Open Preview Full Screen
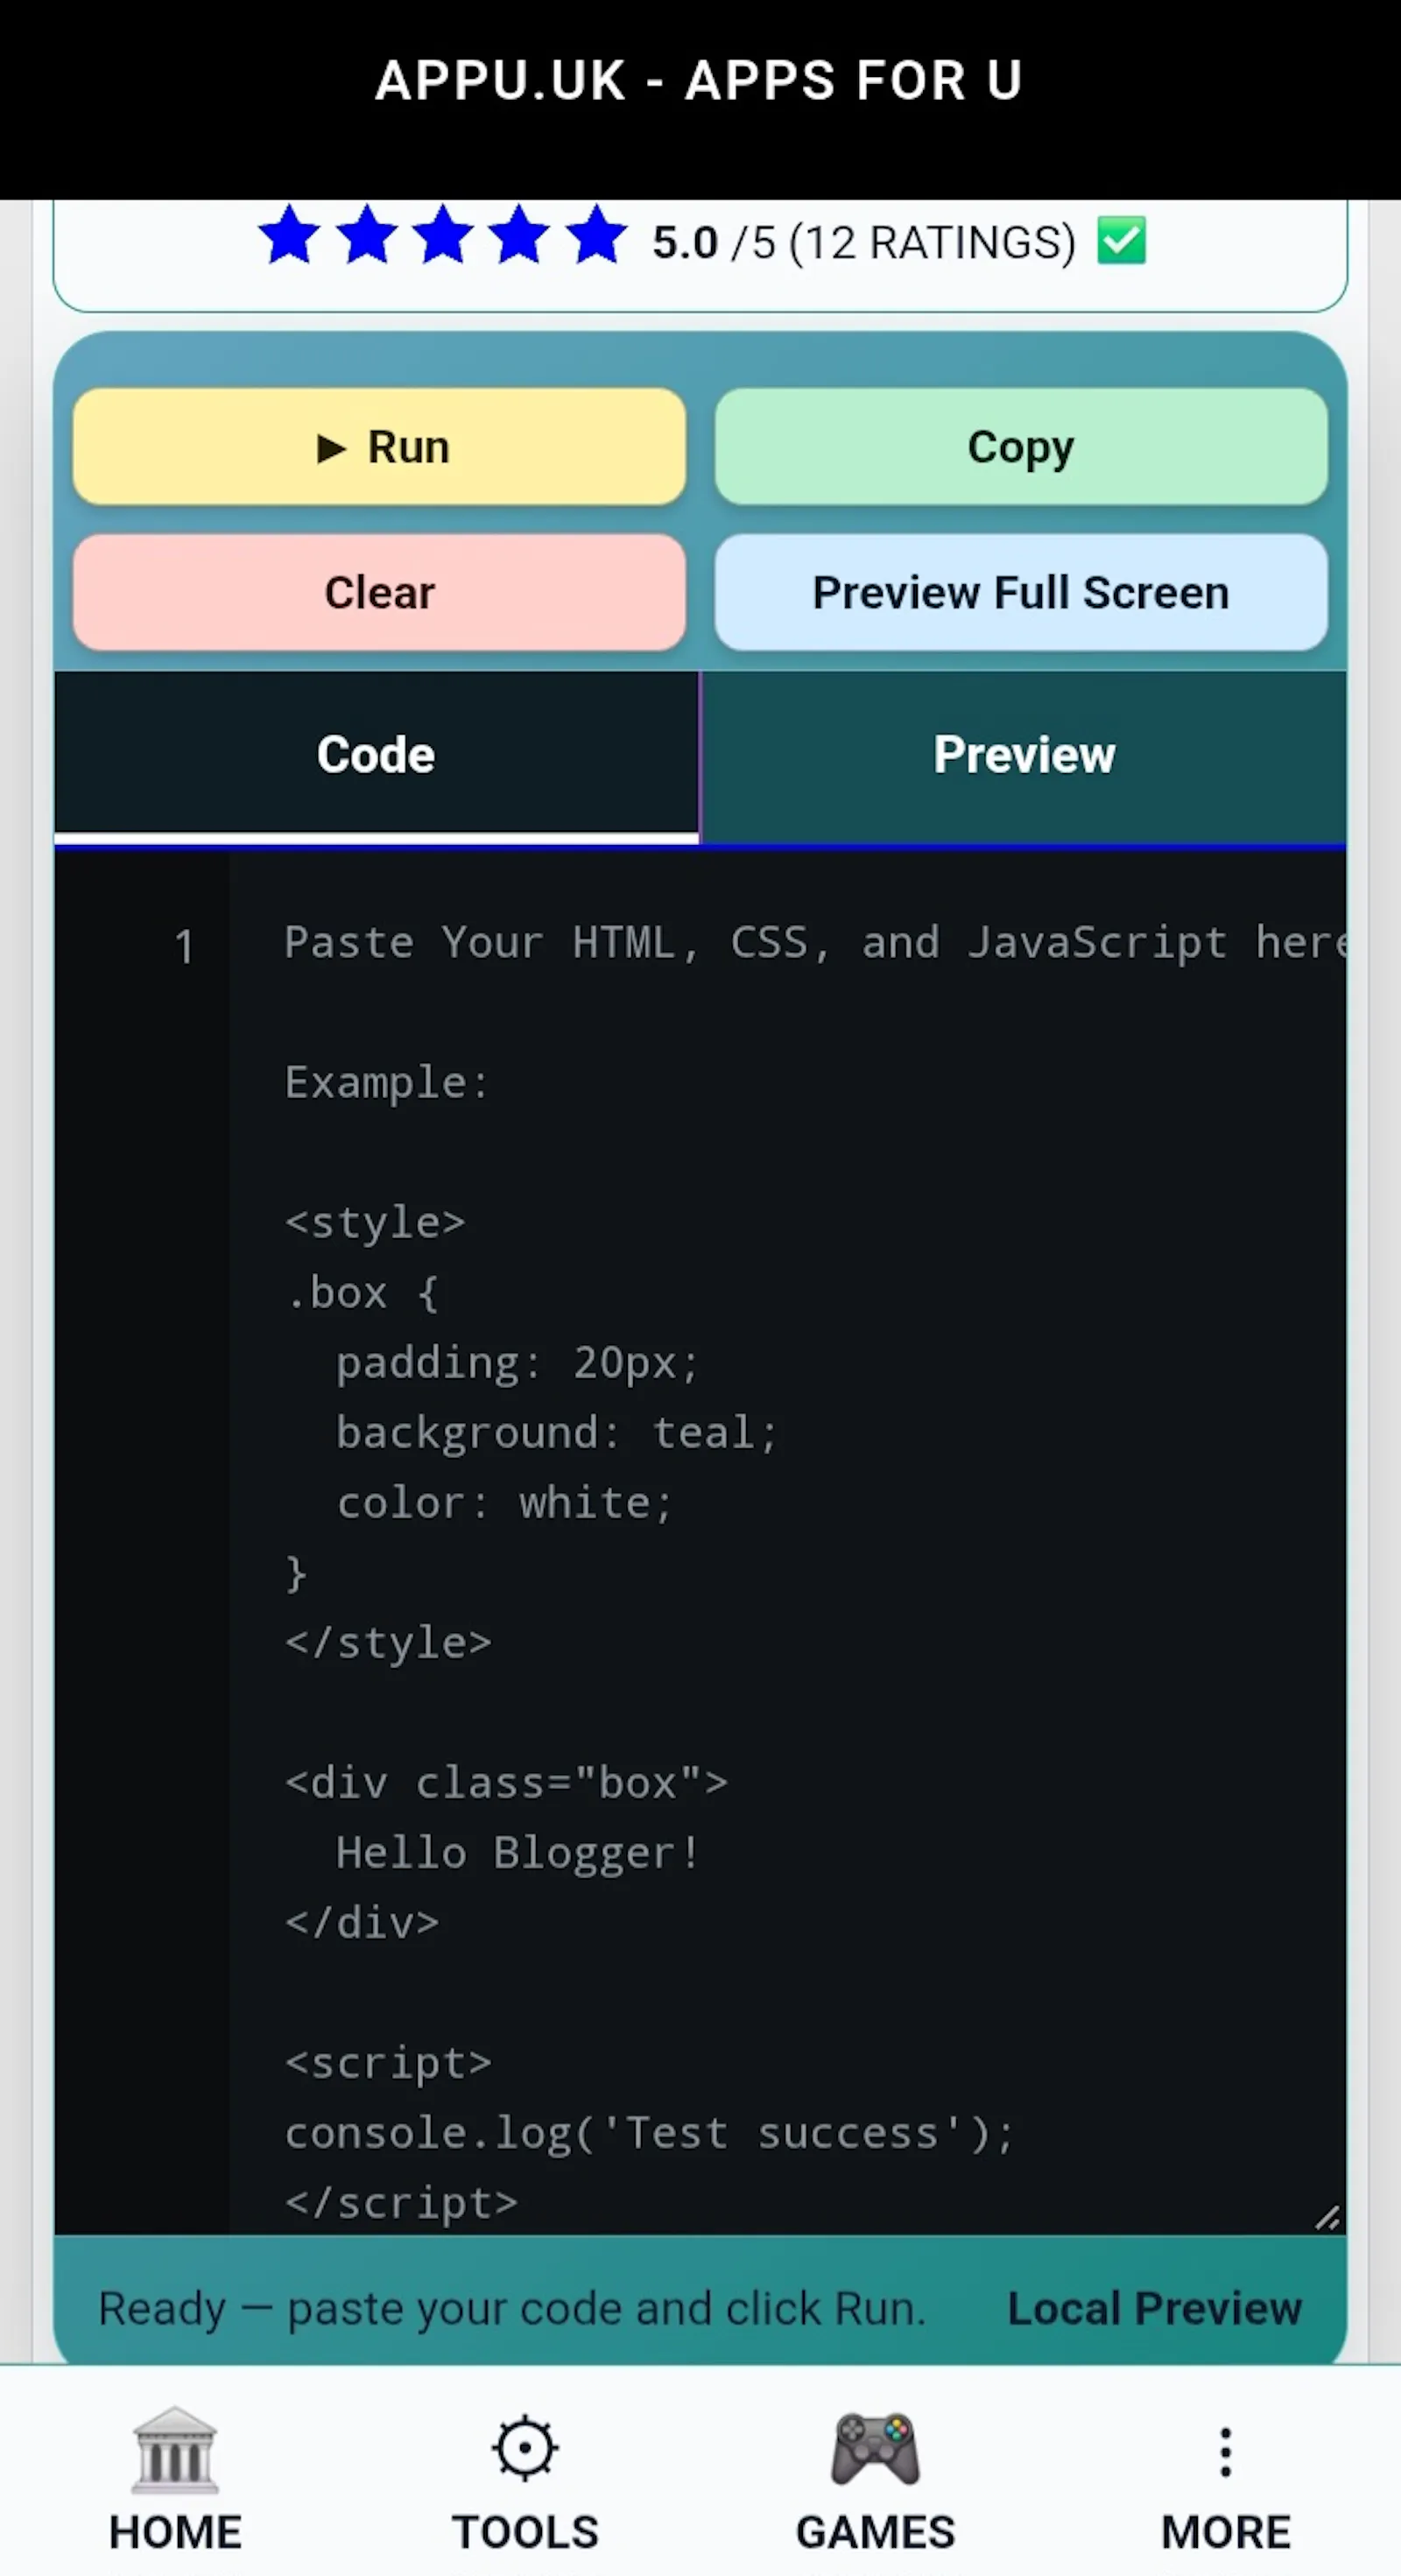1401x2576 pixels. 1021,592
